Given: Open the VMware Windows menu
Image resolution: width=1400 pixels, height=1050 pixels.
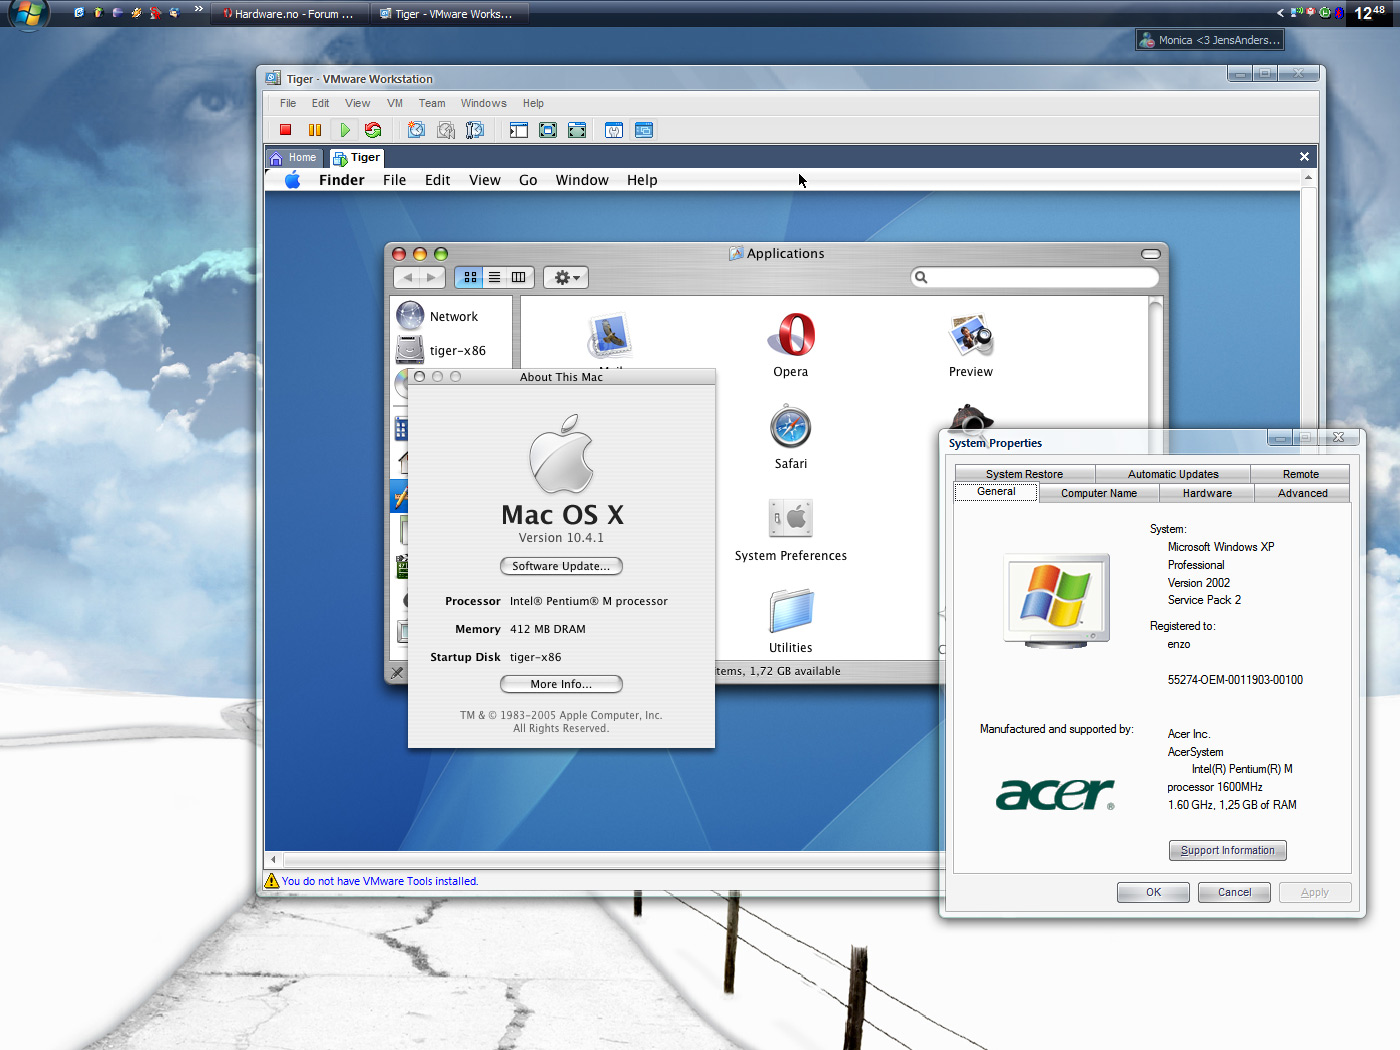Looking at the screenshot, I should [483, 103].
